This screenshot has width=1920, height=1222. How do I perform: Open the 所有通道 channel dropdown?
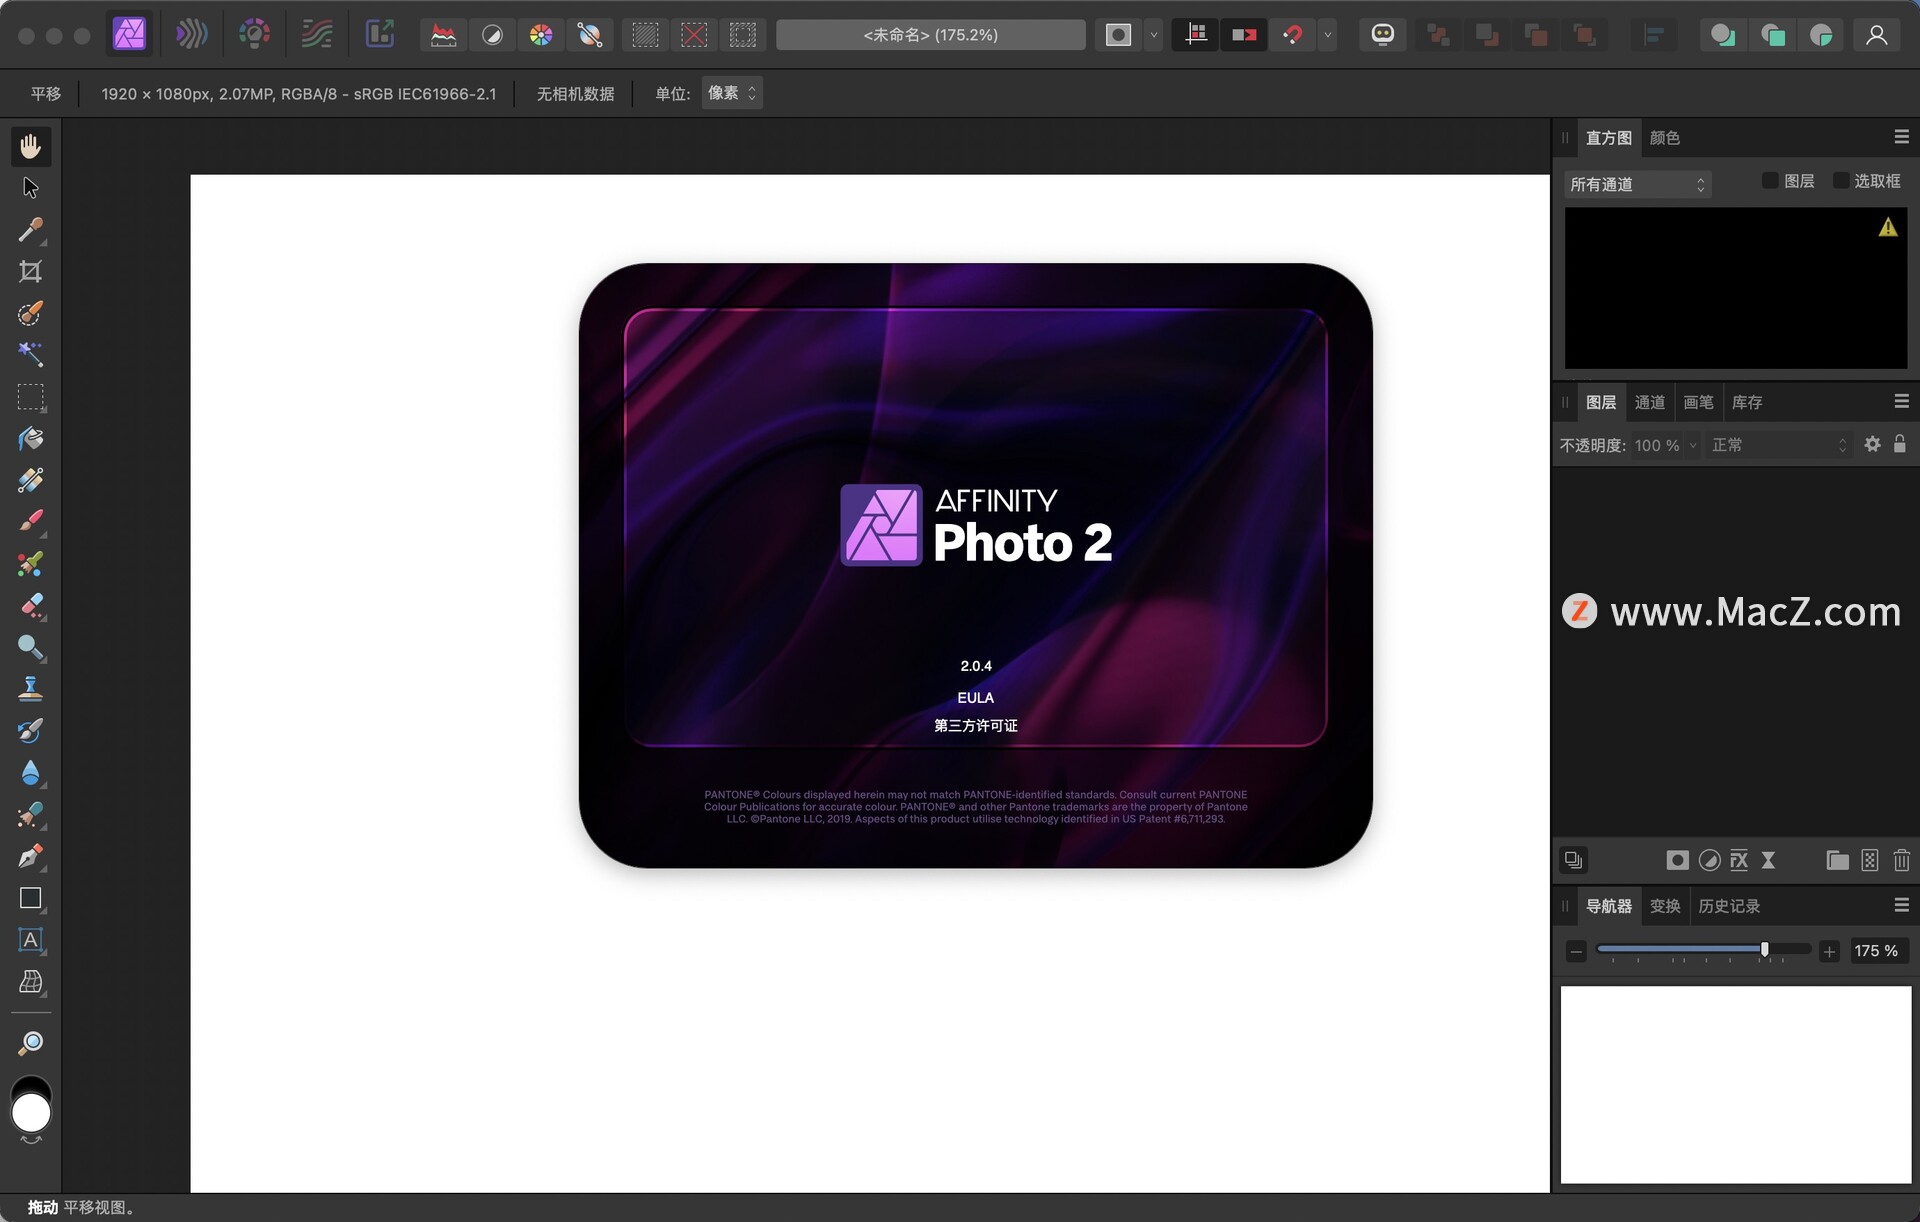[x=1637, y=184]
